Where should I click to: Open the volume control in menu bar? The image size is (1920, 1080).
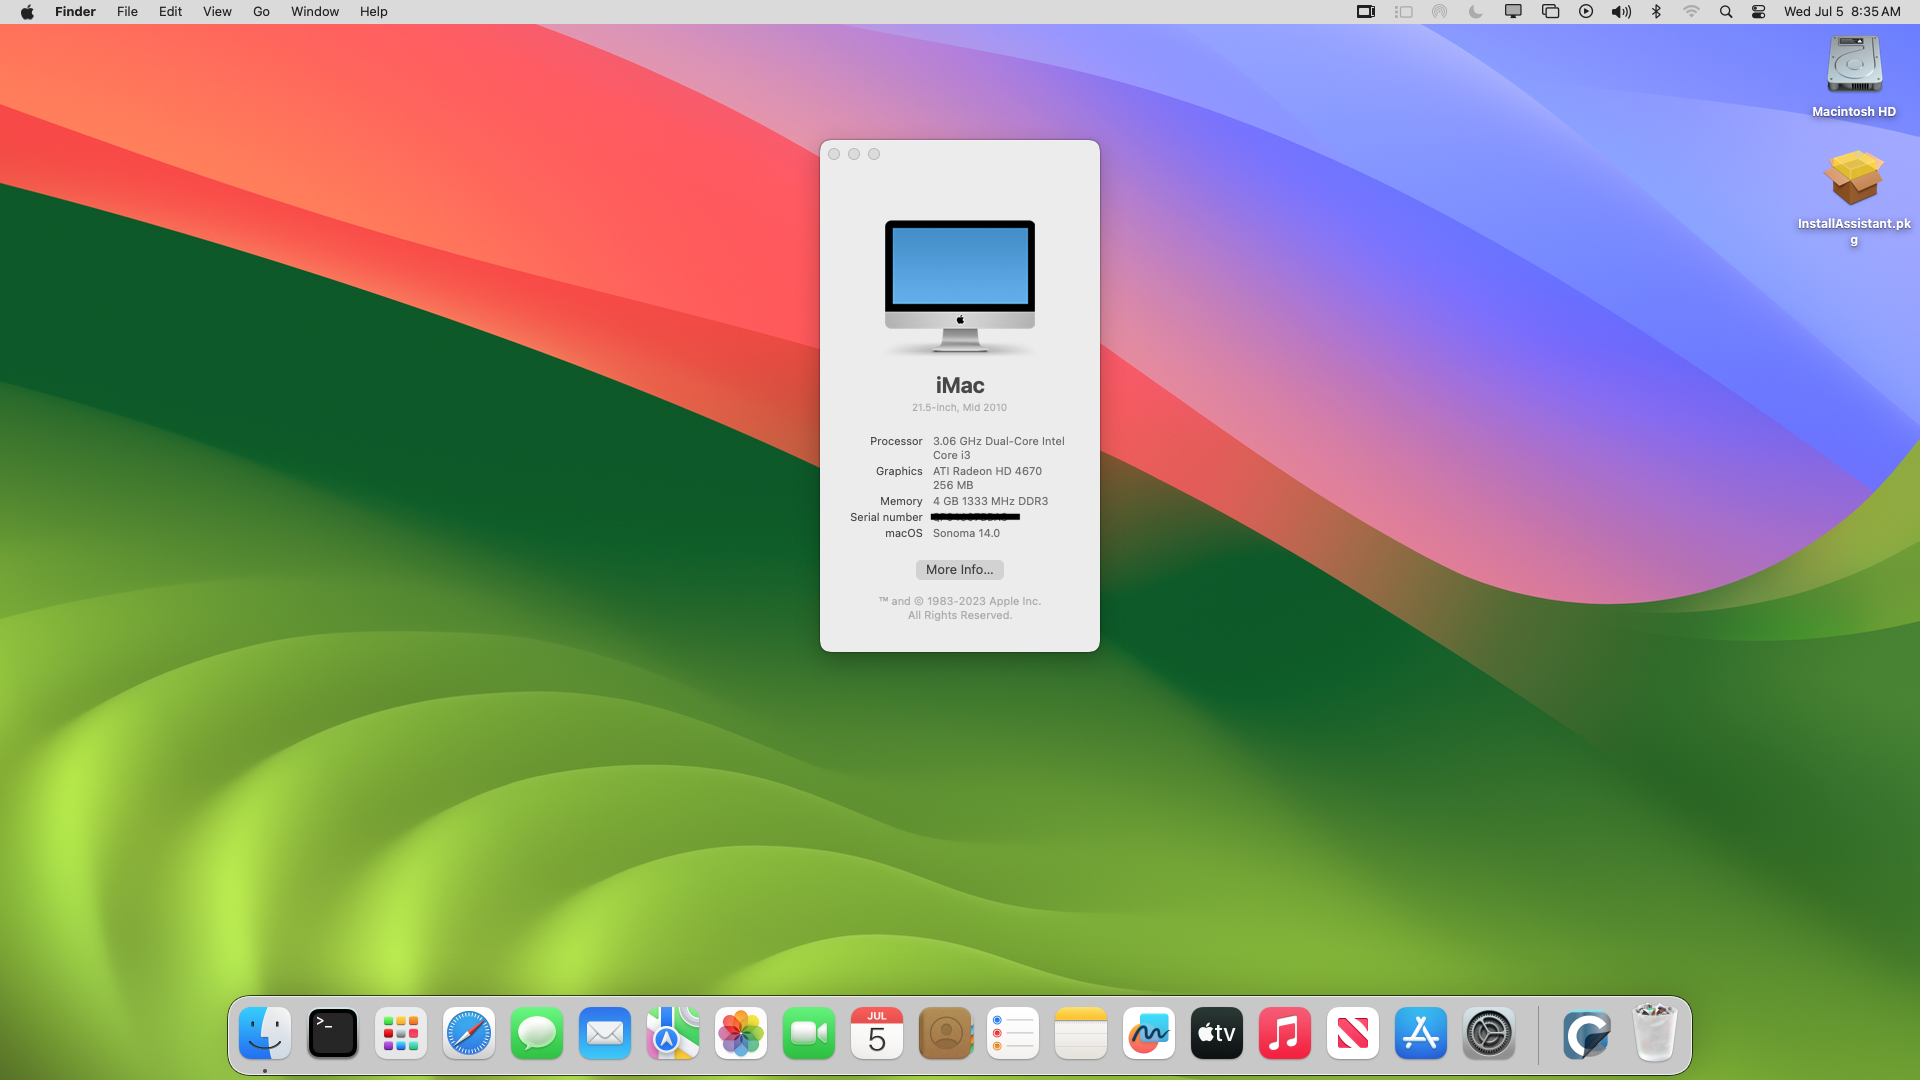point(1621,12)
